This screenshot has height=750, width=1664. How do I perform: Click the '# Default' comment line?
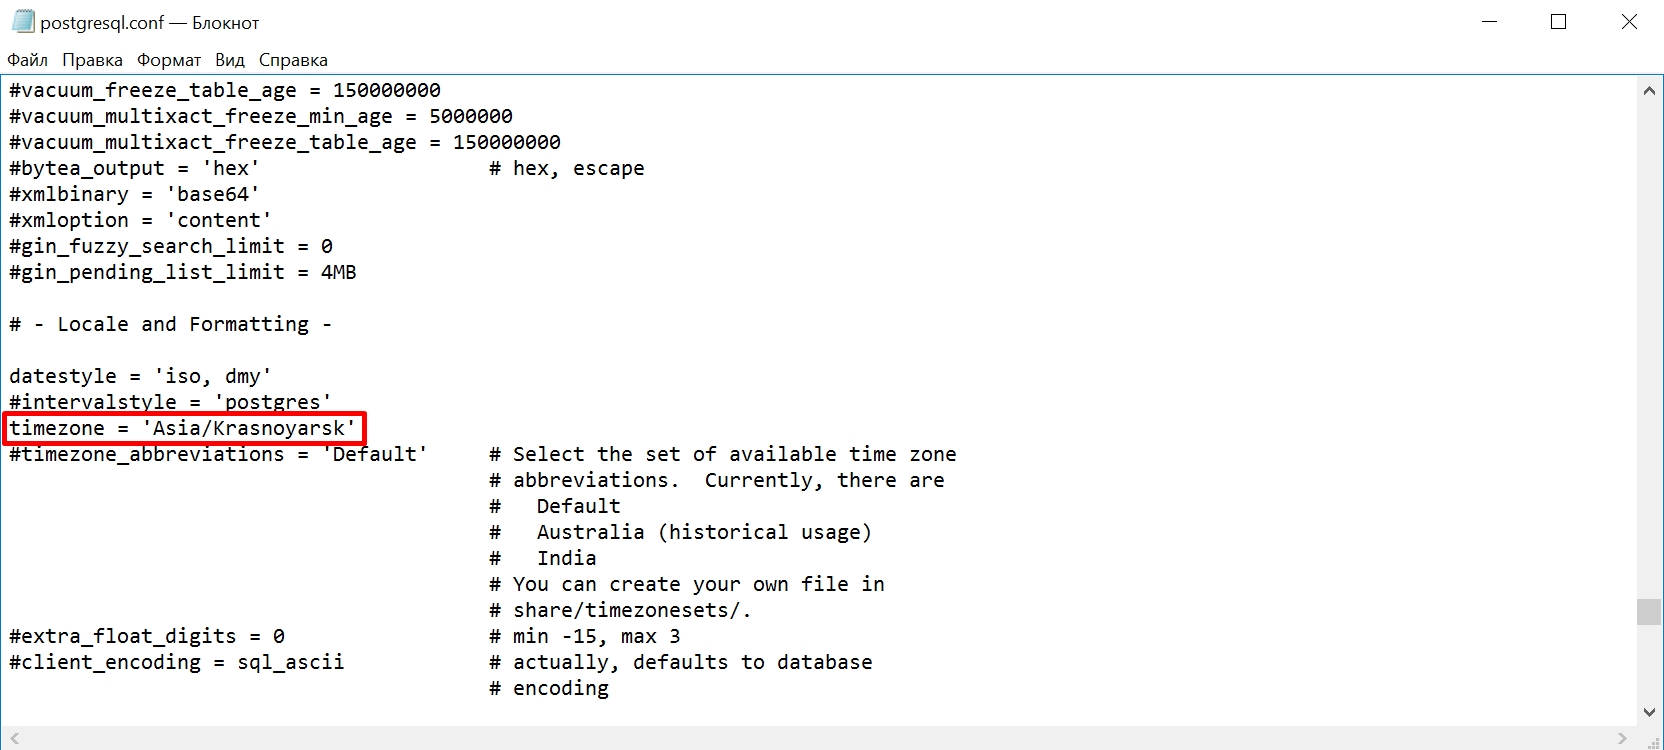point(555,506)
